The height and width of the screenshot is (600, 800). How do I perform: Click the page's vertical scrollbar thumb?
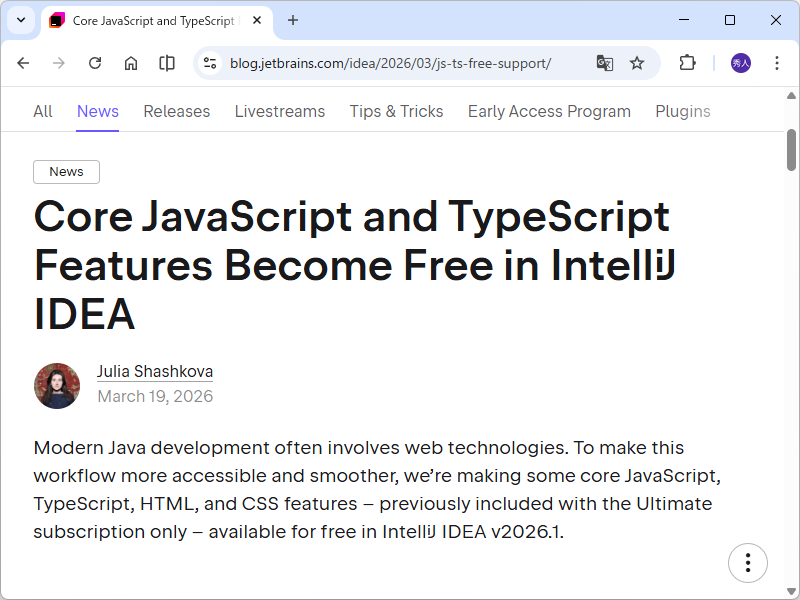(x=791, y=150)
